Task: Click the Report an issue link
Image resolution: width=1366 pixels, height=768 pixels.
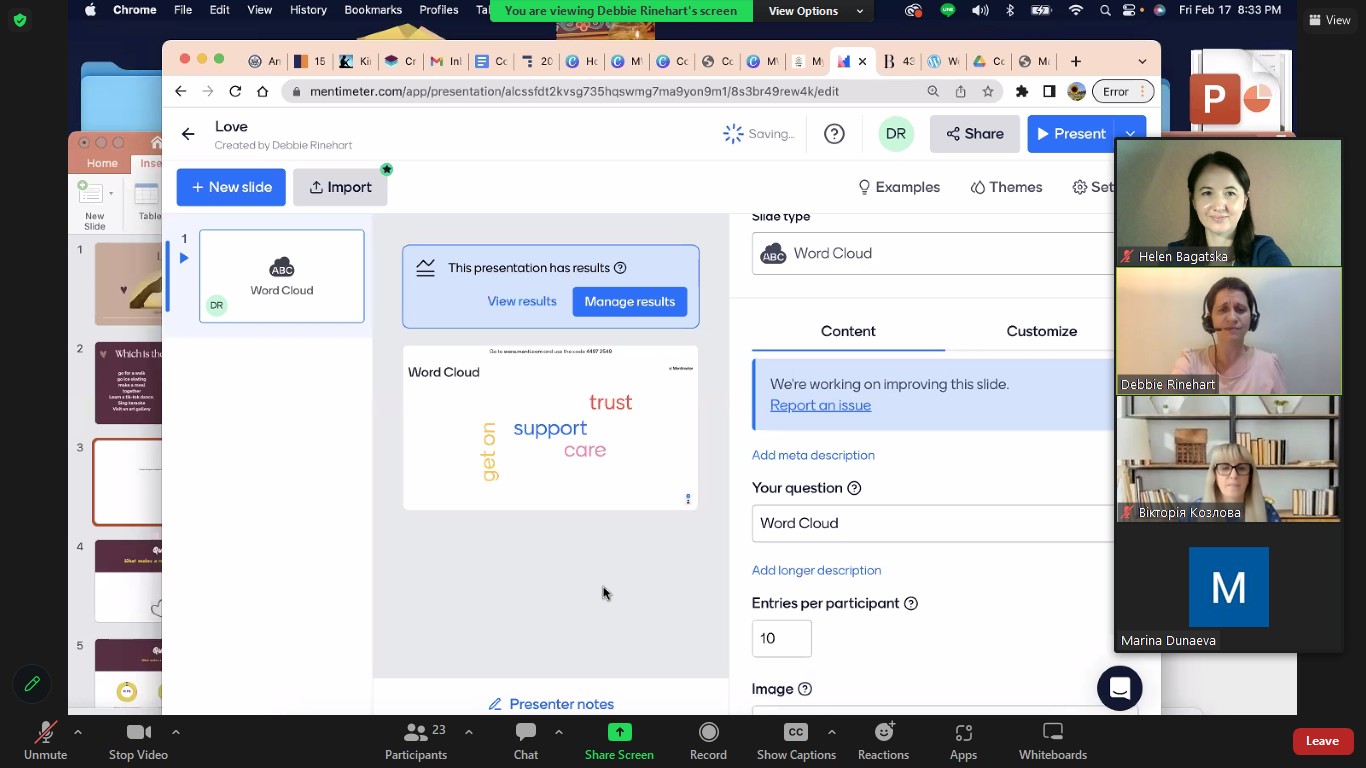Action: [x=820, y=405]
